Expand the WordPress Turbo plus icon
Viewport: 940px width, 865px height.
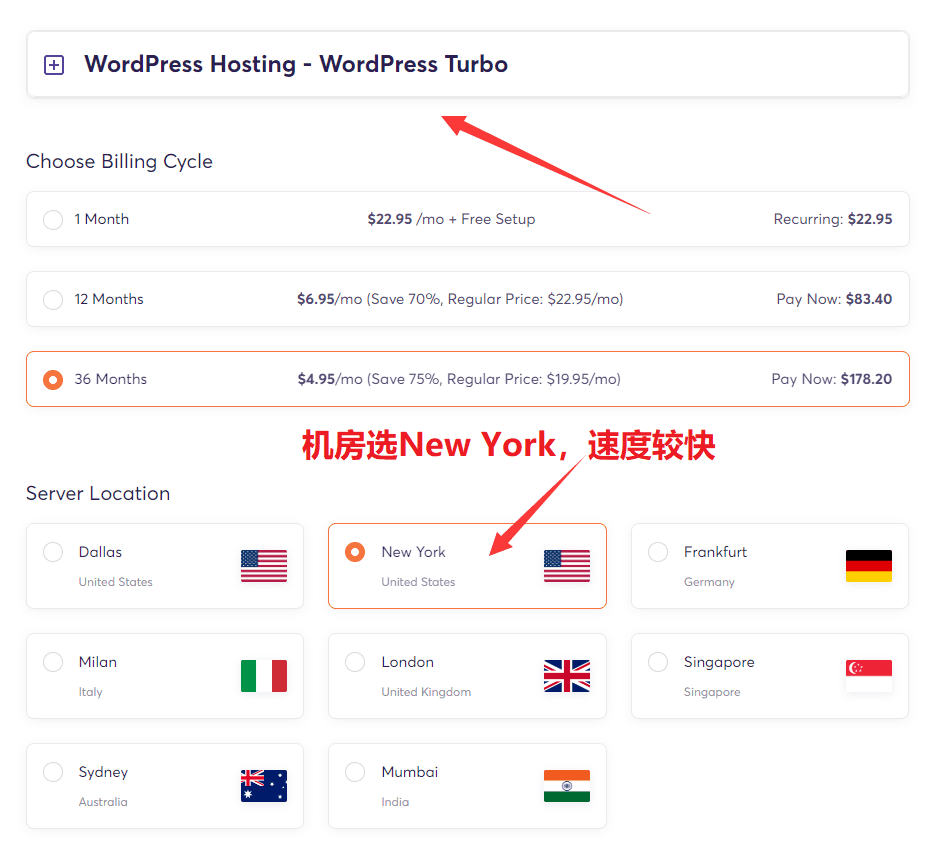pyautogui.click(x=54, y=65)
